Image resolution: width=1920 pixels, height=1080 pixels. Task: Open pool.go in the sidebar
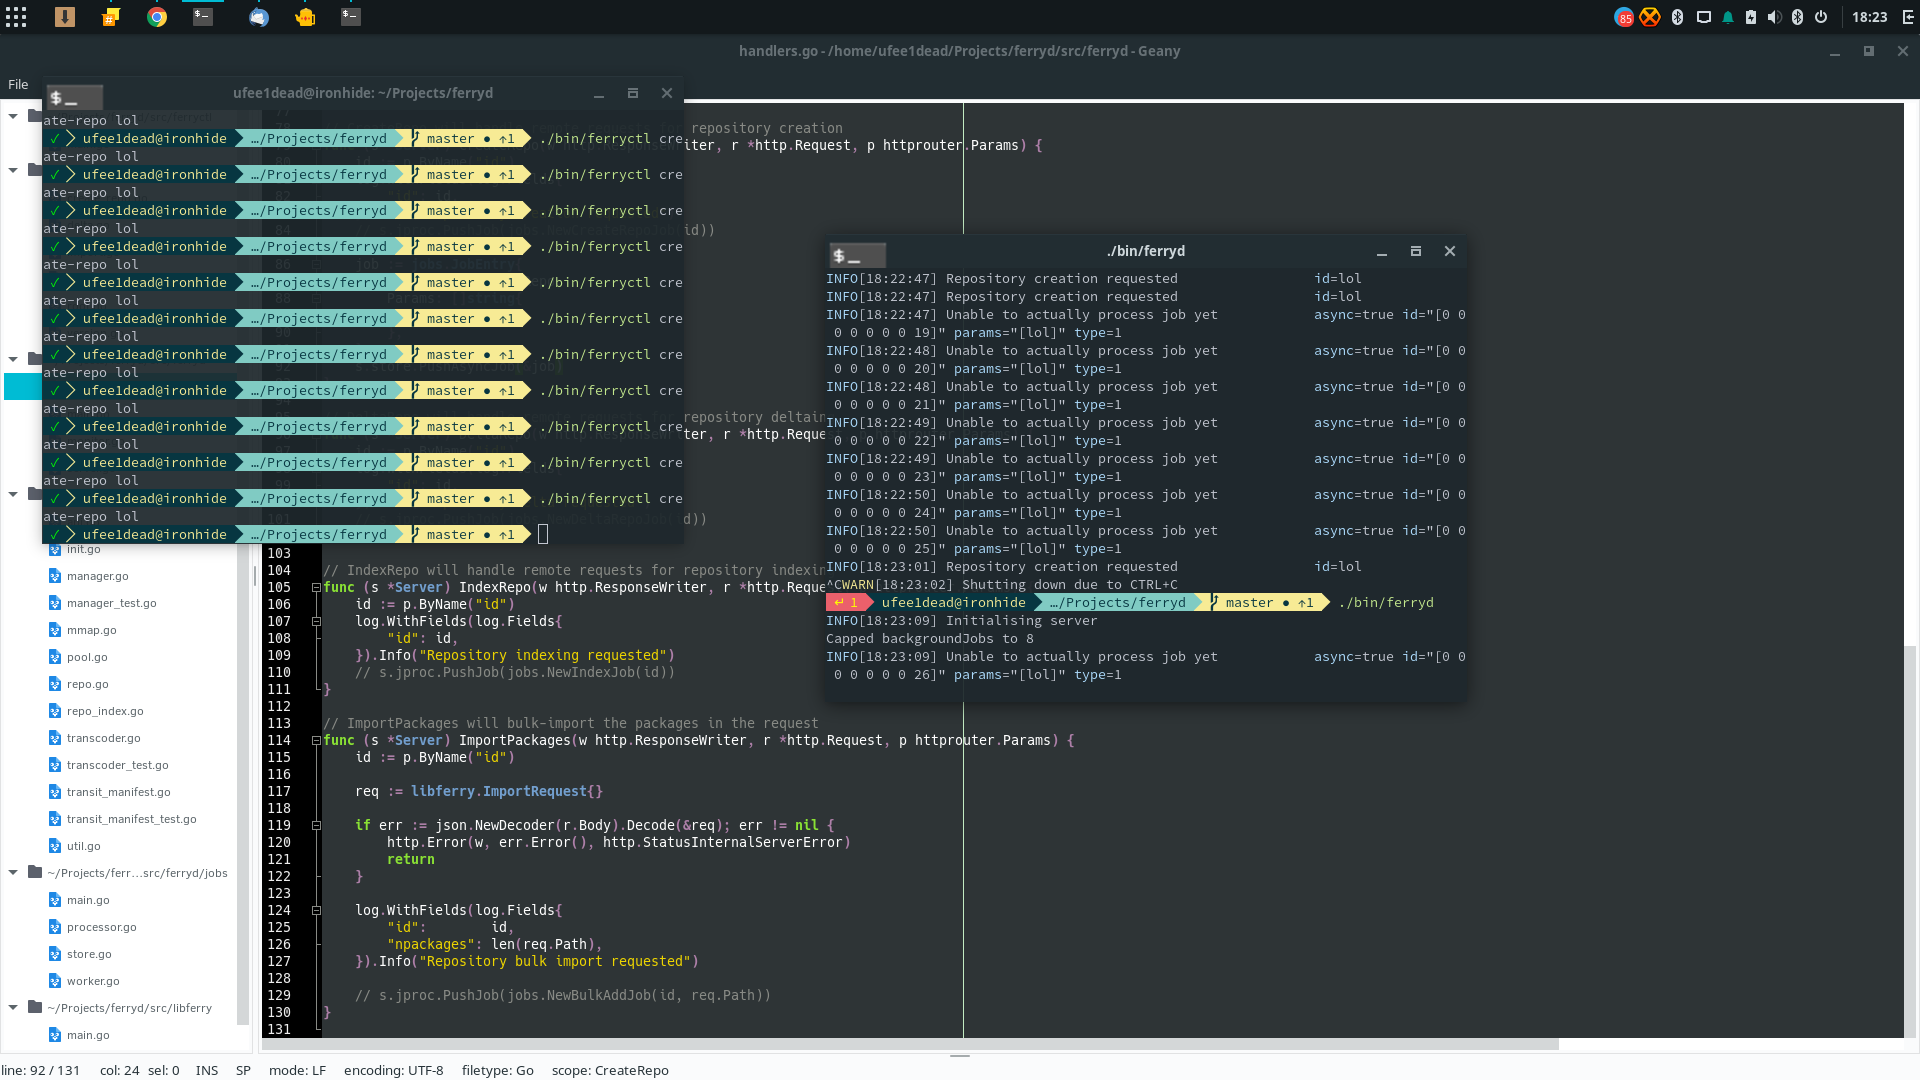pyautogui.click(x=87, y=657)
